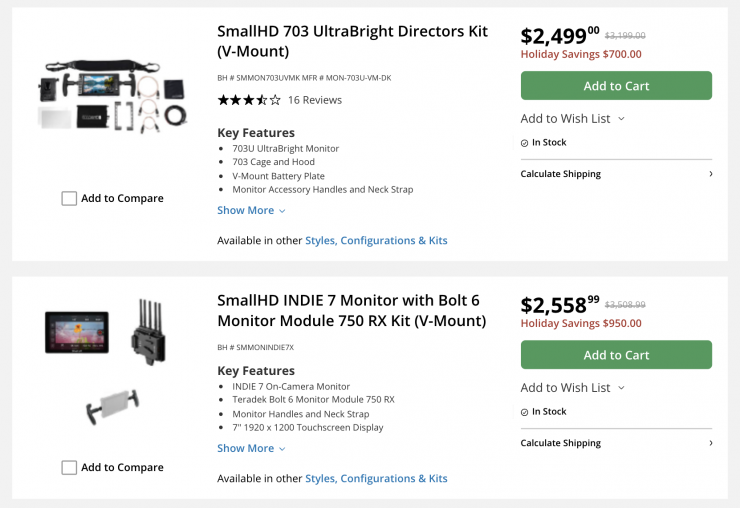Add SmallHD INDIE 7 kit to cart
Image resolution: width=740 pixels, height=508 pixels.
click(x=616, y=355)
